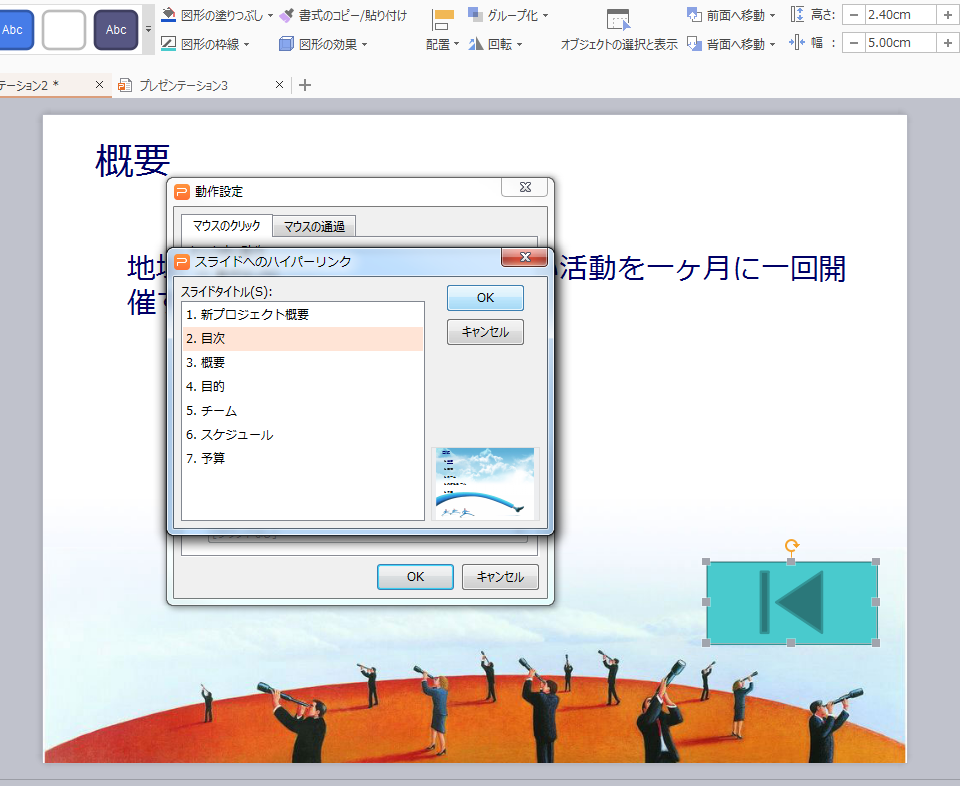Screen dimensions: 960x786
Task: Apply the dark purple Abc shape style
Action: coord(116,29)
